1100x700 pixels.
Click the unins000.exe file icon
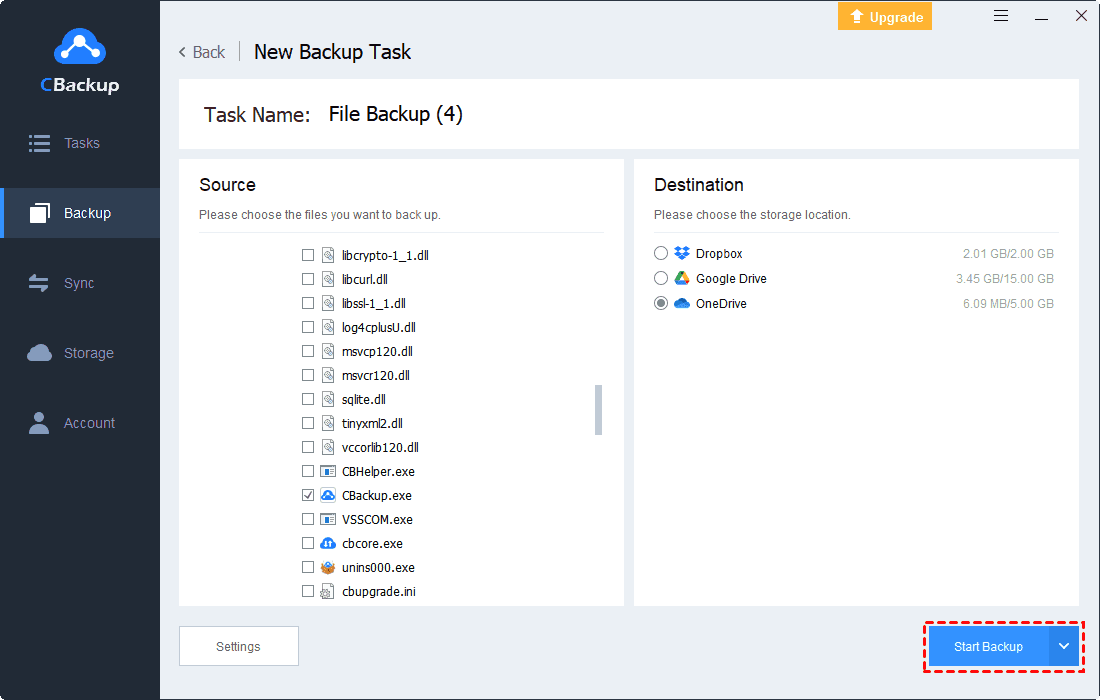click(x=327, y=568)
